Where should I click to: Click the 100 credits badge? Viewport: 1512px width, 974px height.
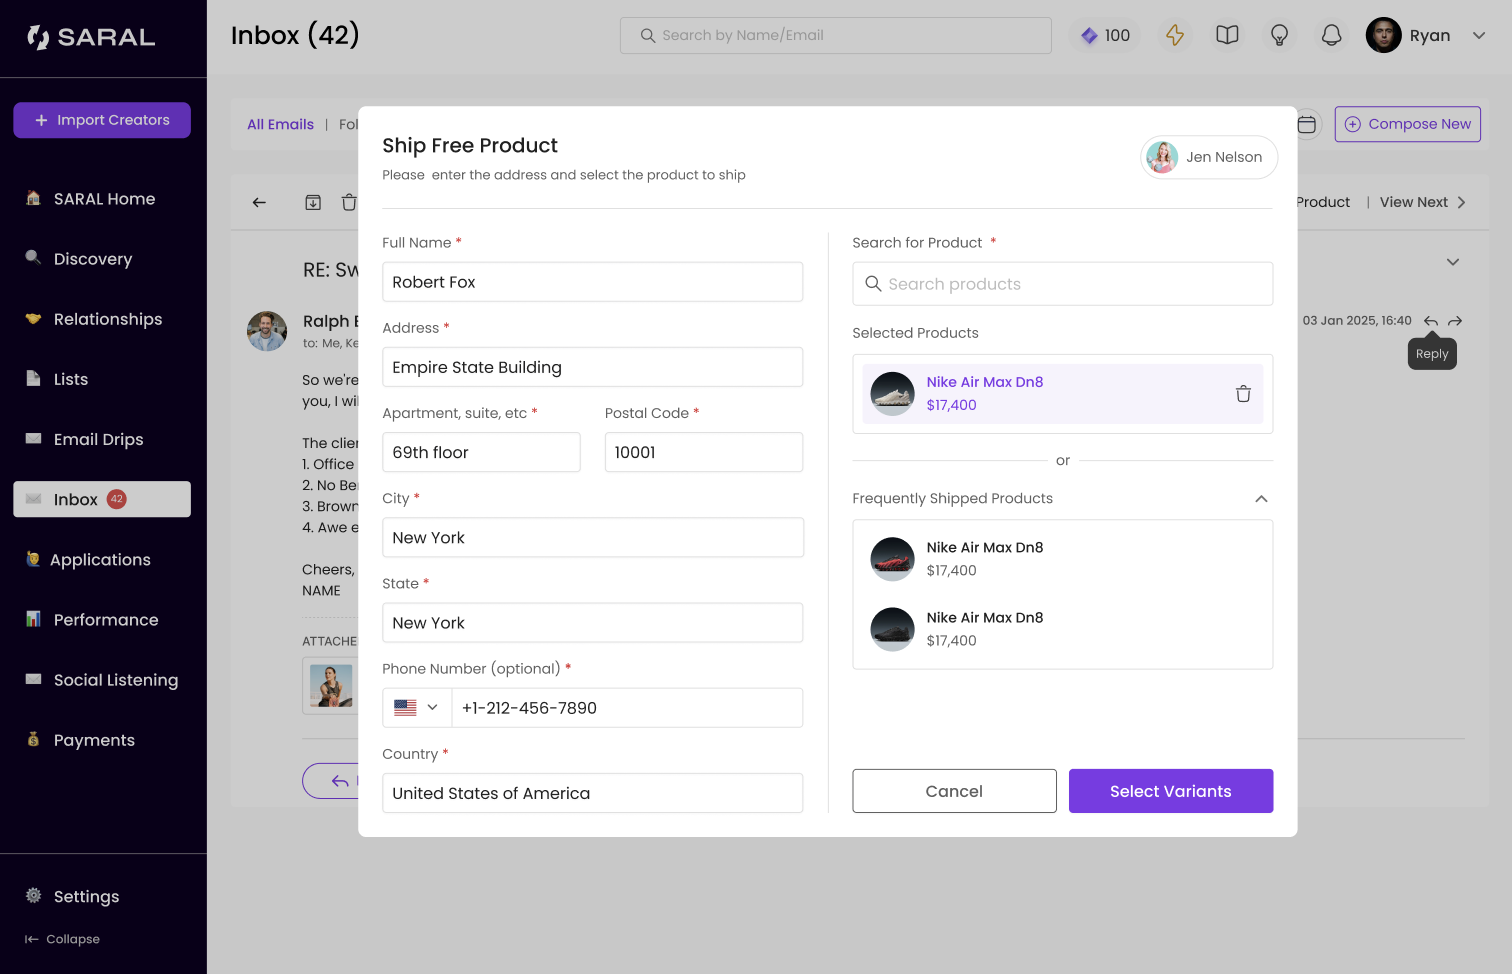coord(1105,35)
